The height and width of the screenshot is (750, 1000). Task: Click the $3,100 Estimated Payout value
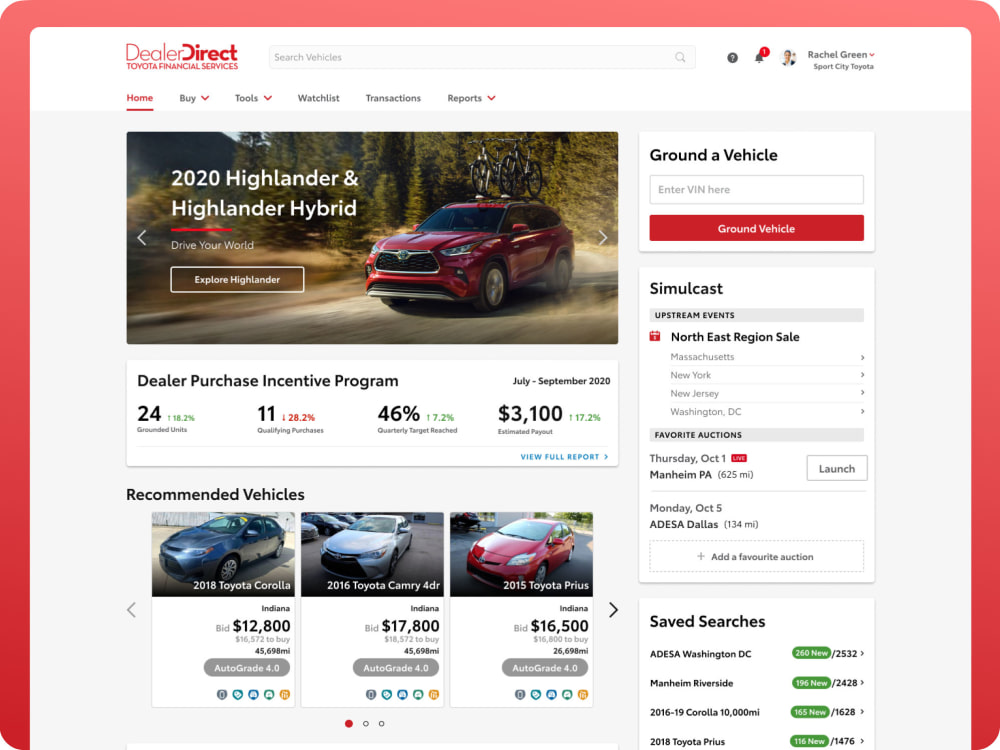pyautogui.click(x=530, y=414)
